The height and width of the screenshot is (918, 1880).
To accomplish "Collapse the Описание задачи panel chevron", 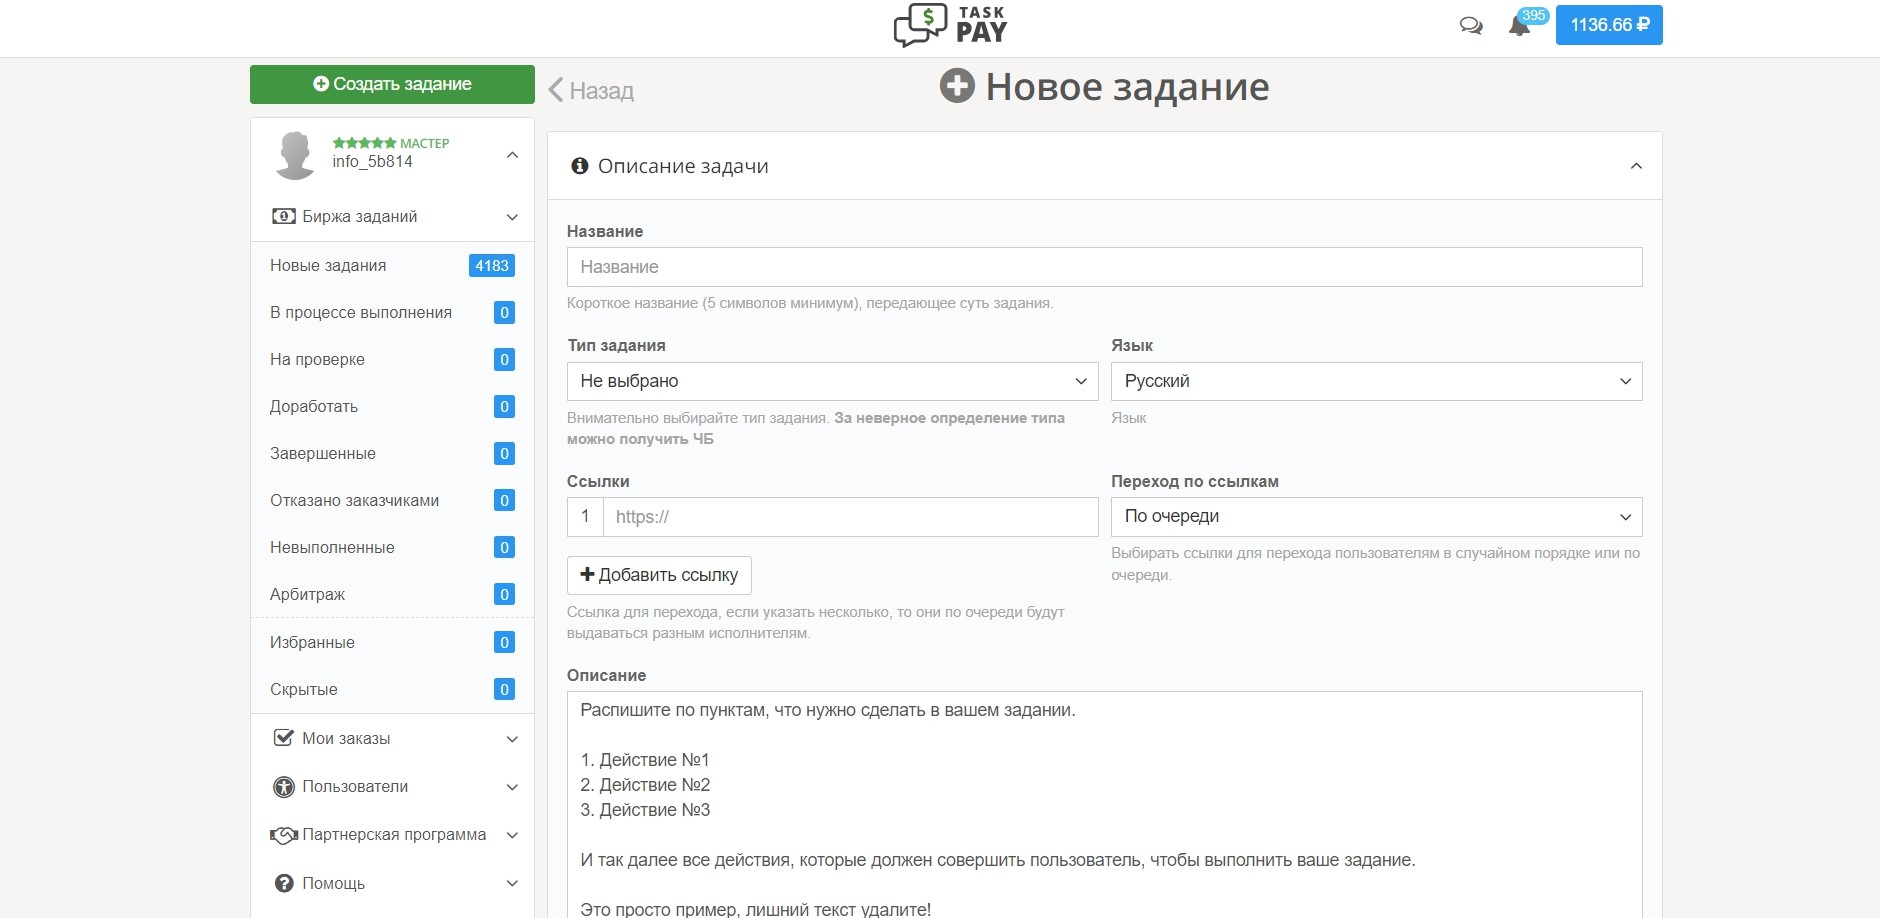I will click(1636, 166).
